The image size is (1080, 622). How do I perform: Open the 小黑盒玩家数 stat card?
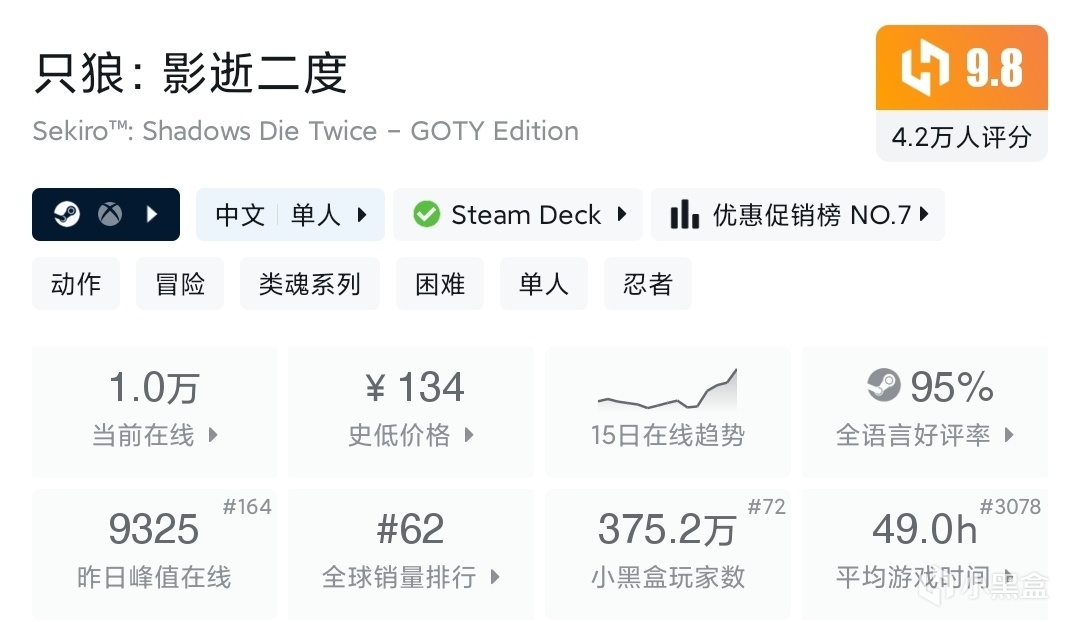(x=667, y=553)
